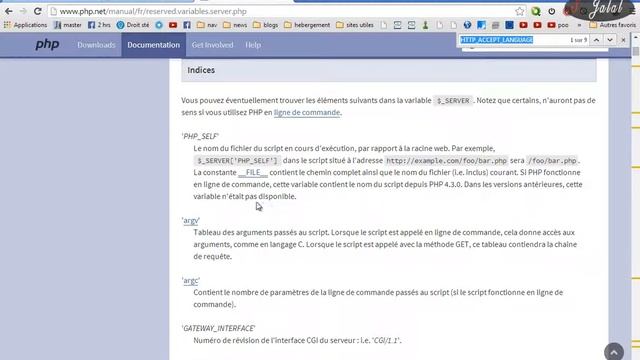Click the power-symbol extension icon

pos(551,11)
